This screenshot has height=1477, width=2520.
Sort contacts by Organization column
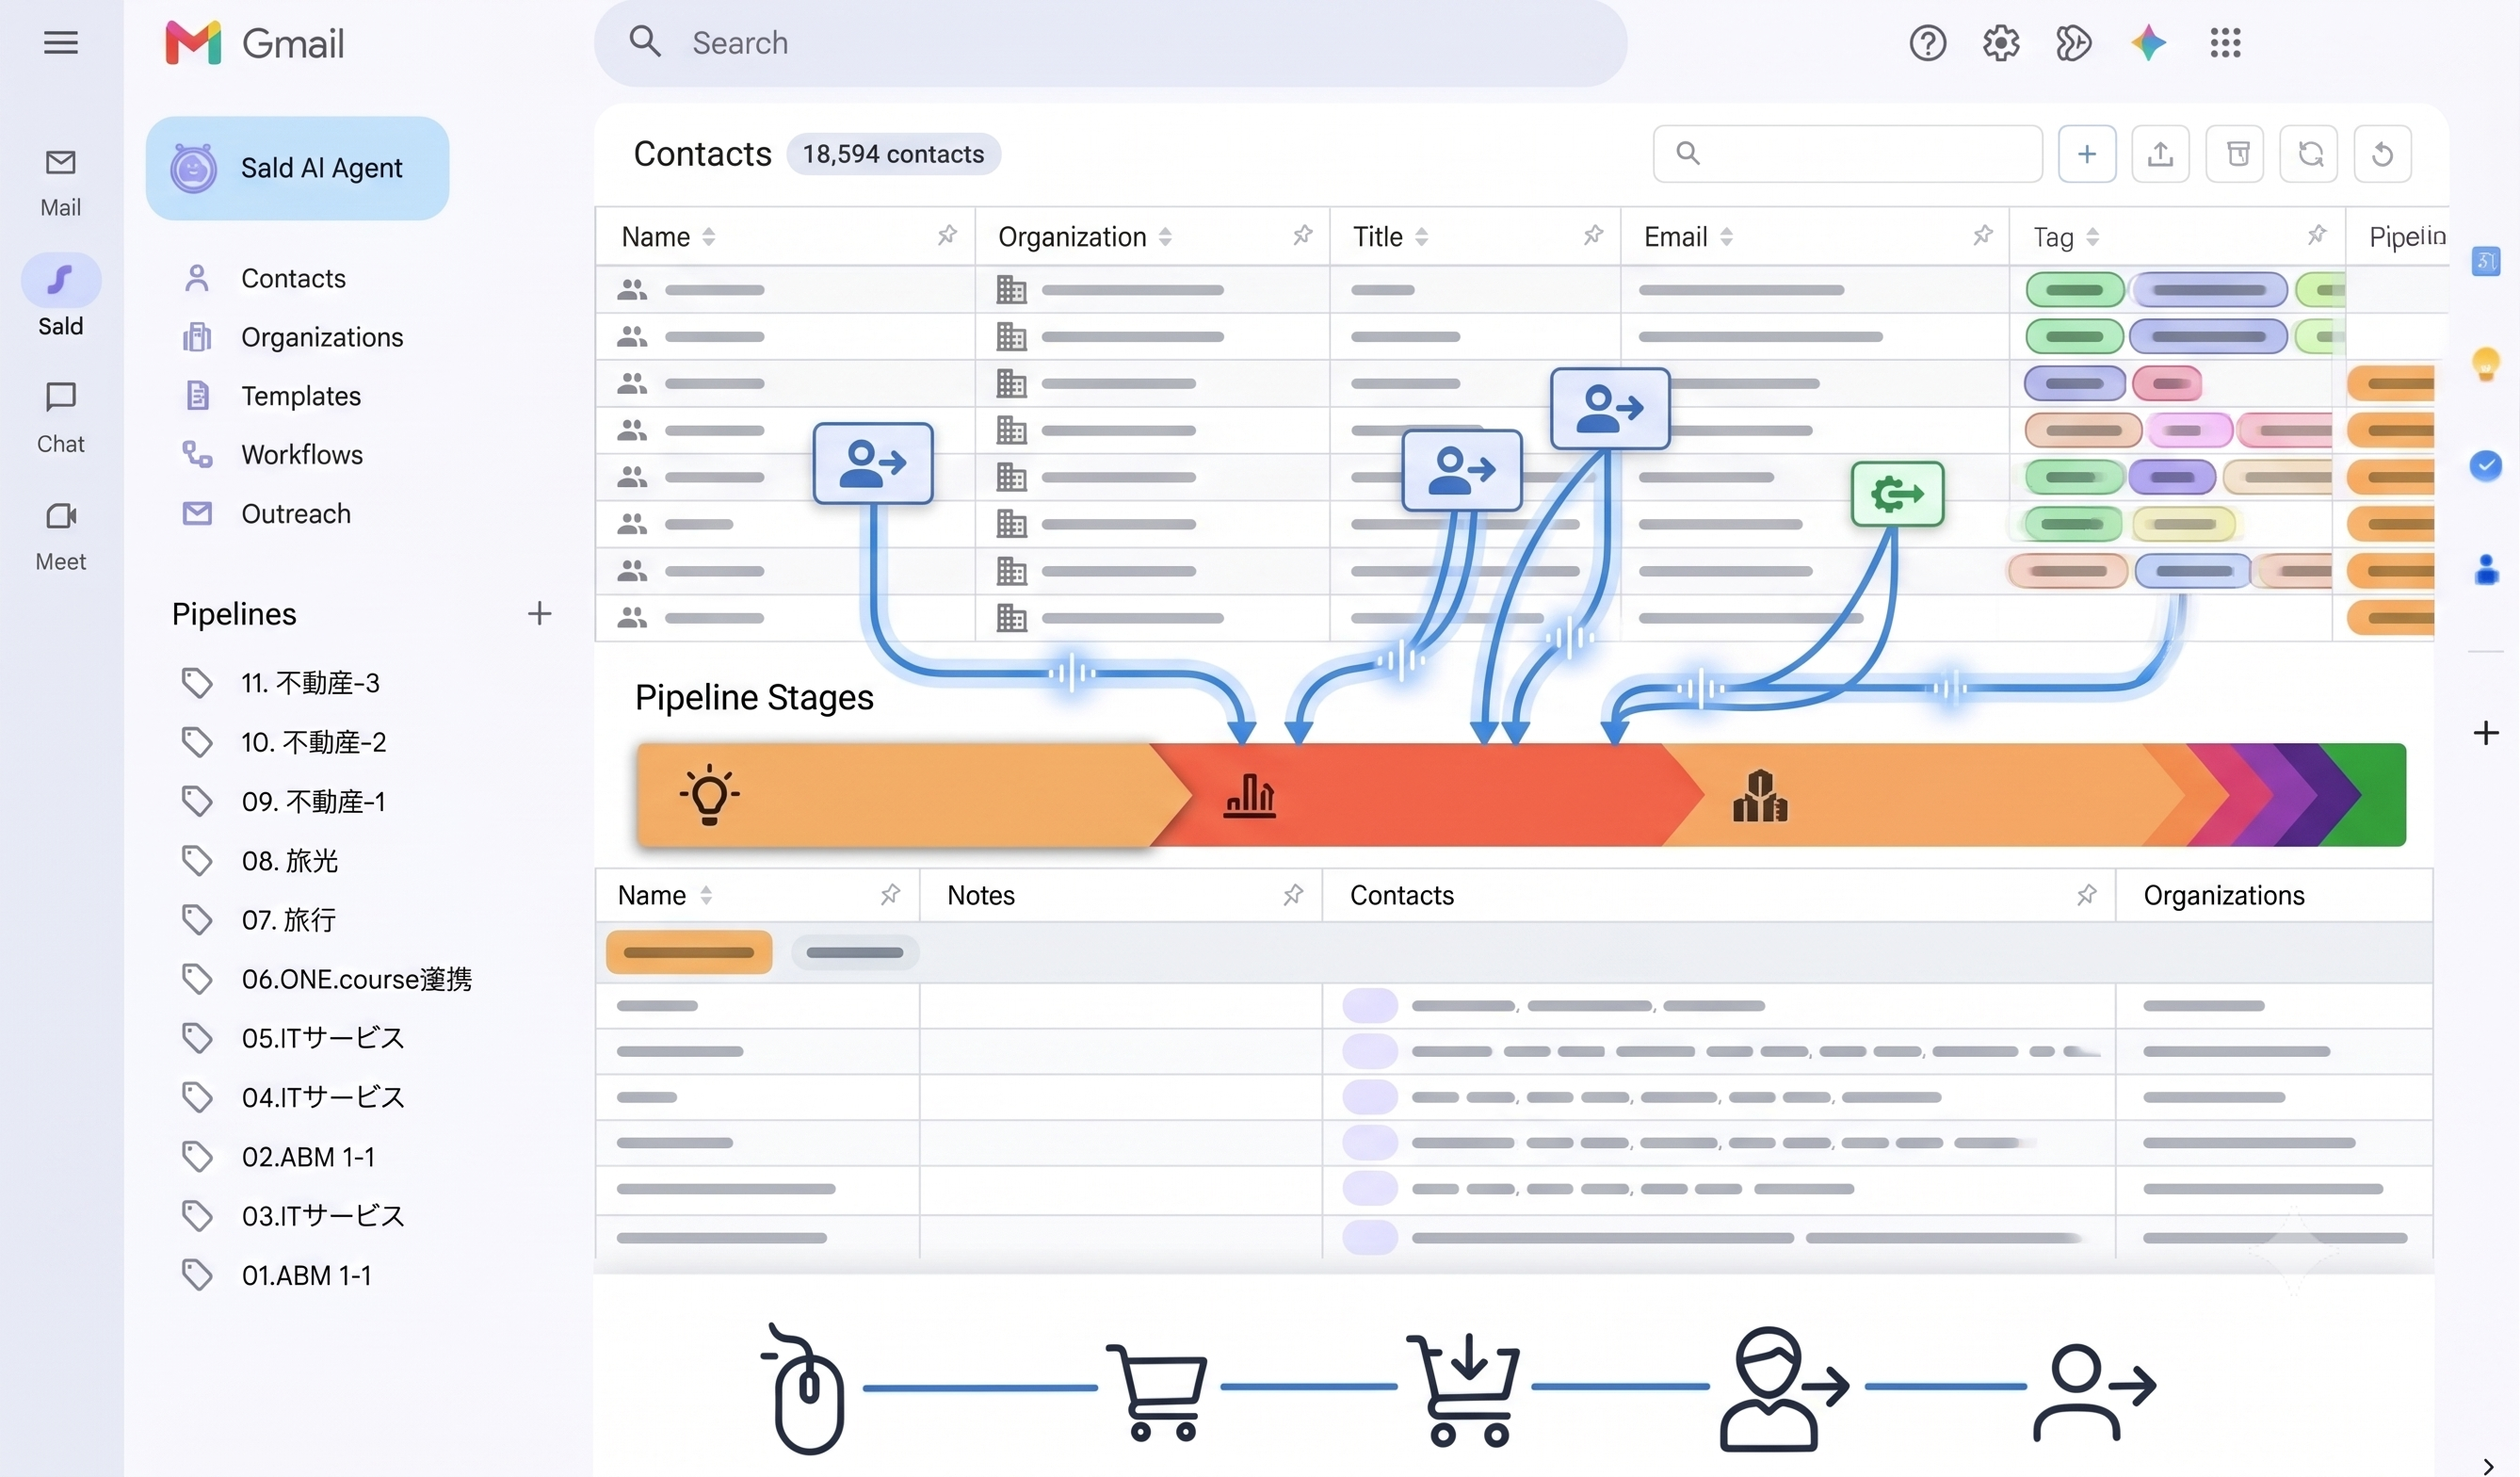point(1165,237)
